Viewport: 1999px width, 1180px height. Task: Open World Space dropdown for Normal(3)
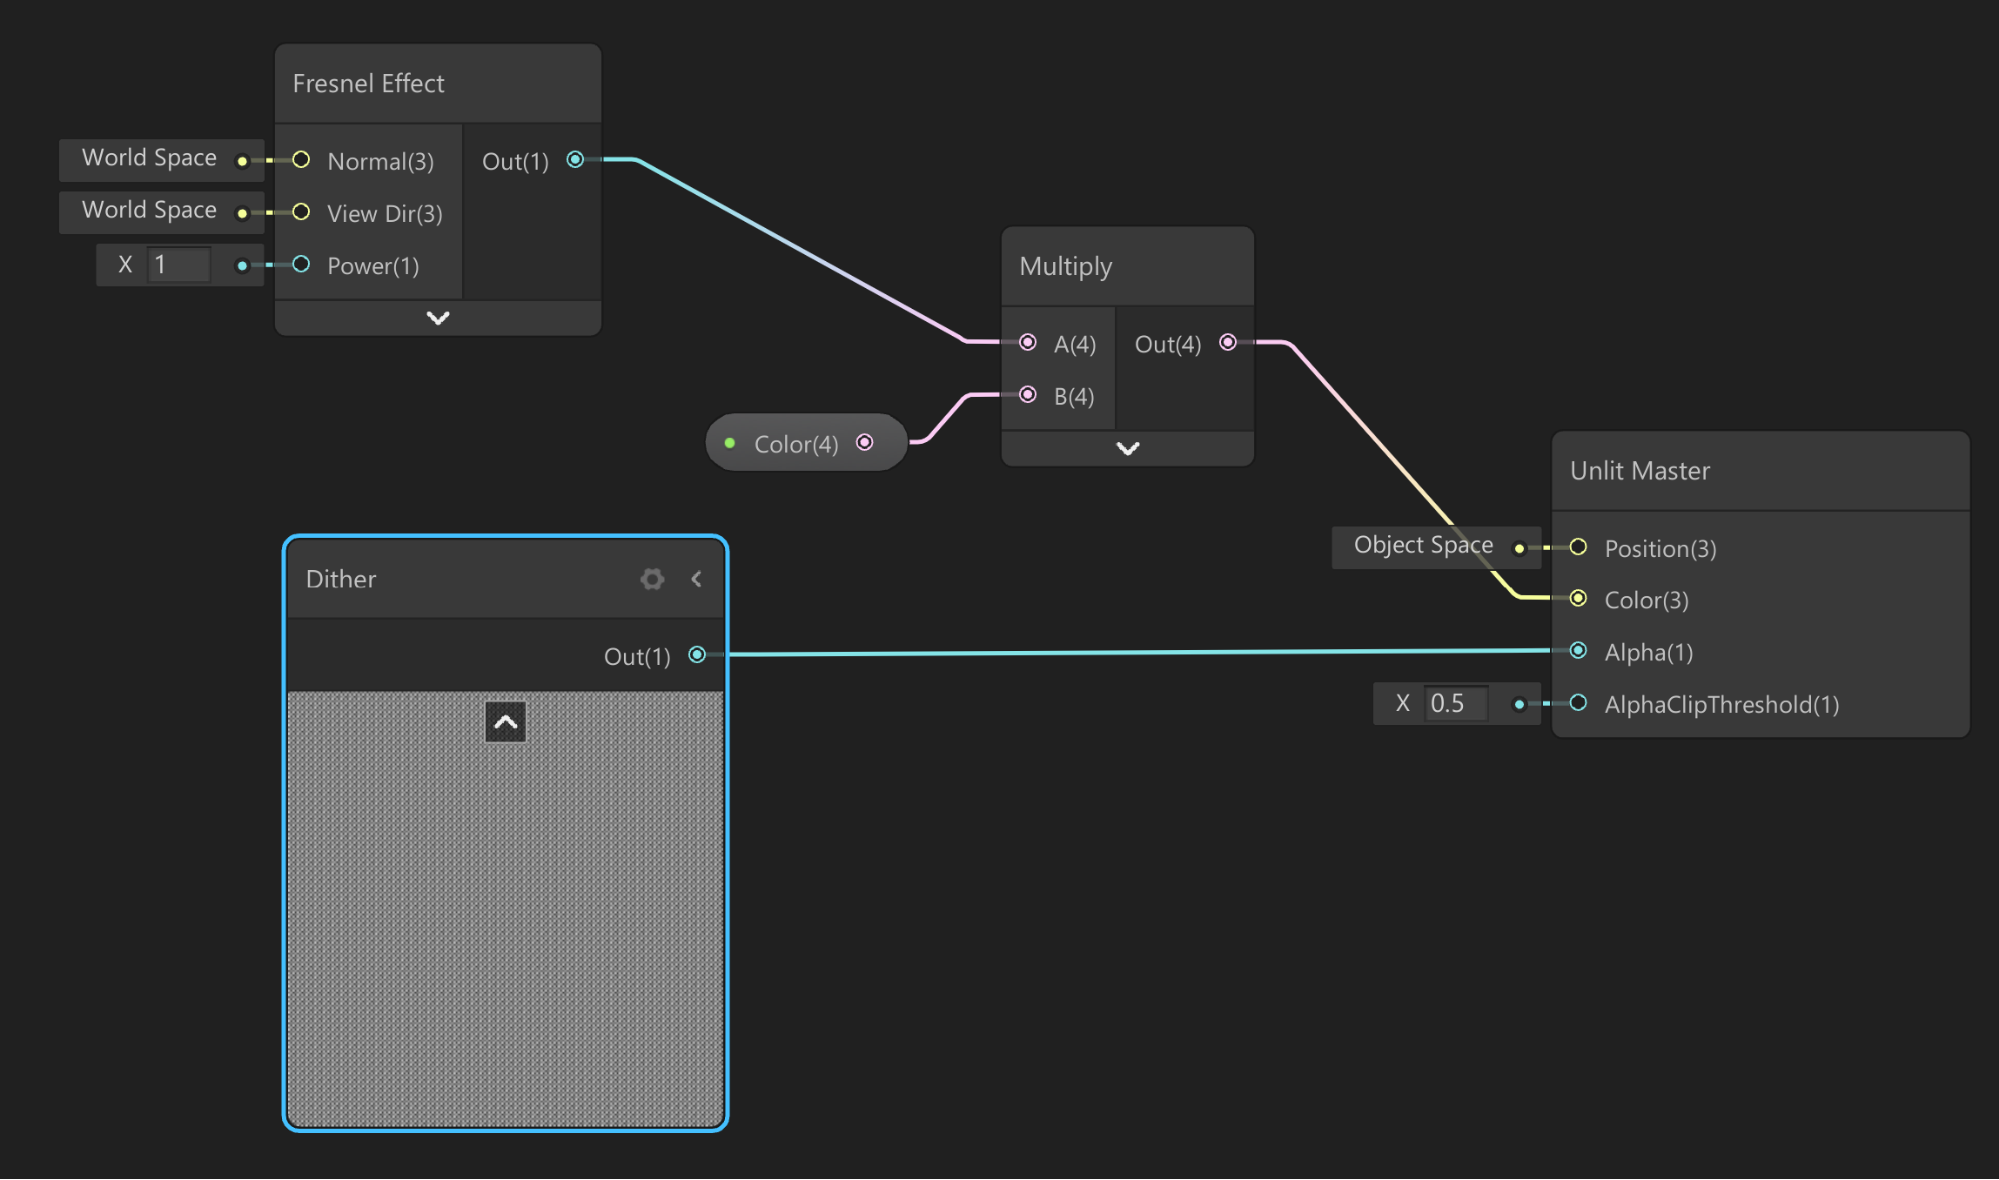click(x=150, y=159)
